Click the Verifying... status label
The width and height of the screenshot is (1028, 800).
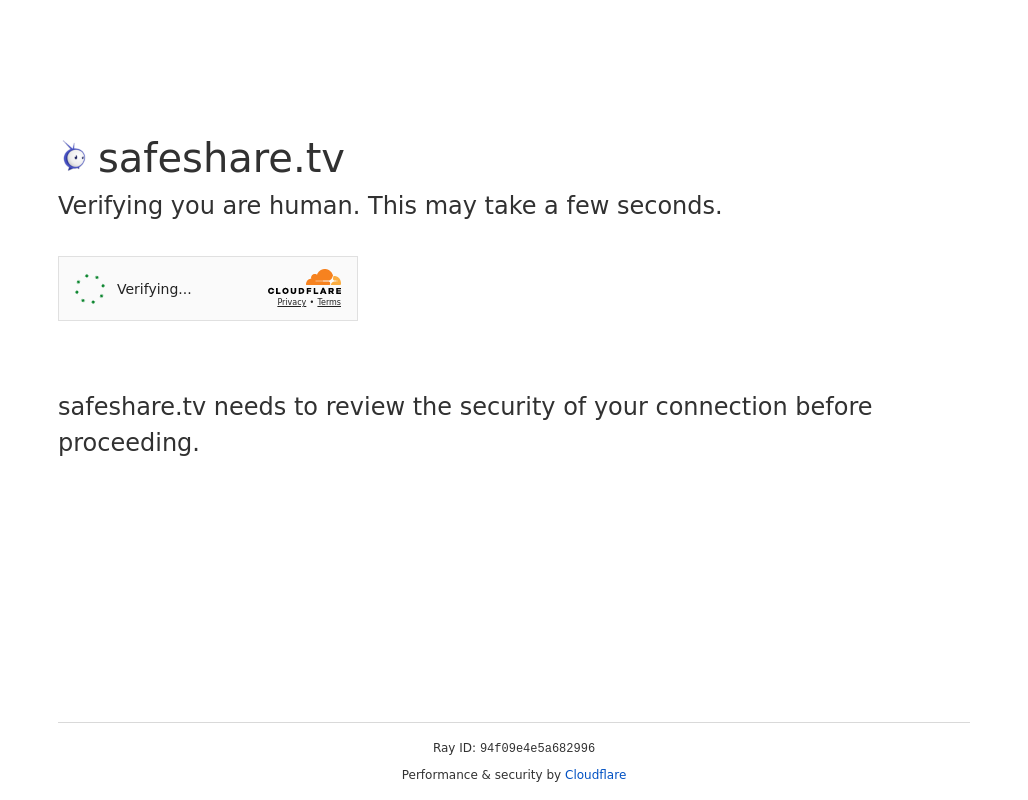[154, 289]
